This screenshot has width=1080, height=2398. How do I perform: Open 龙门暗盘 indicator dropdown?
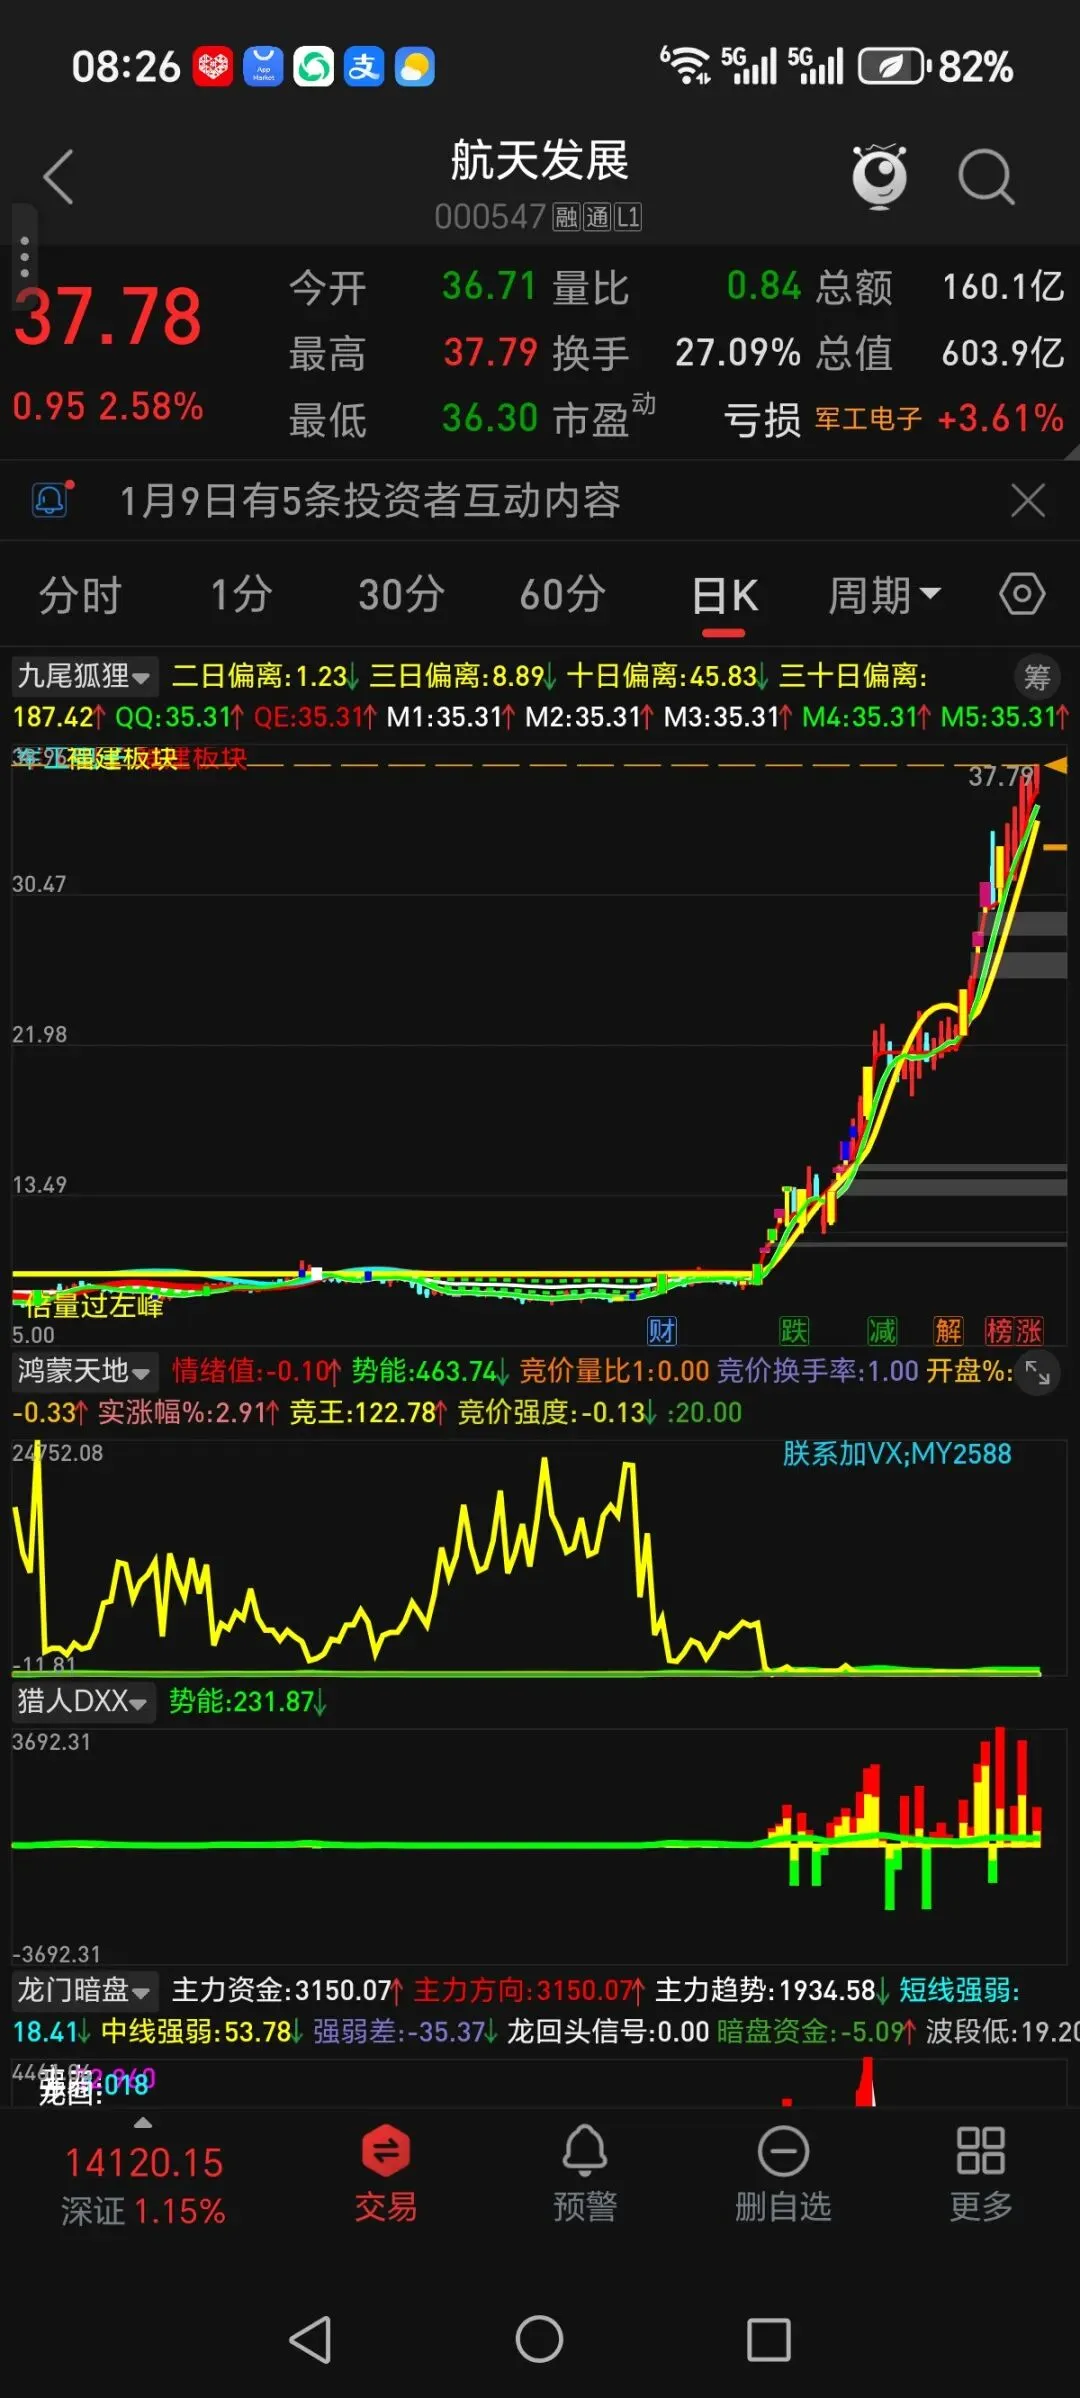point(84,1990)
